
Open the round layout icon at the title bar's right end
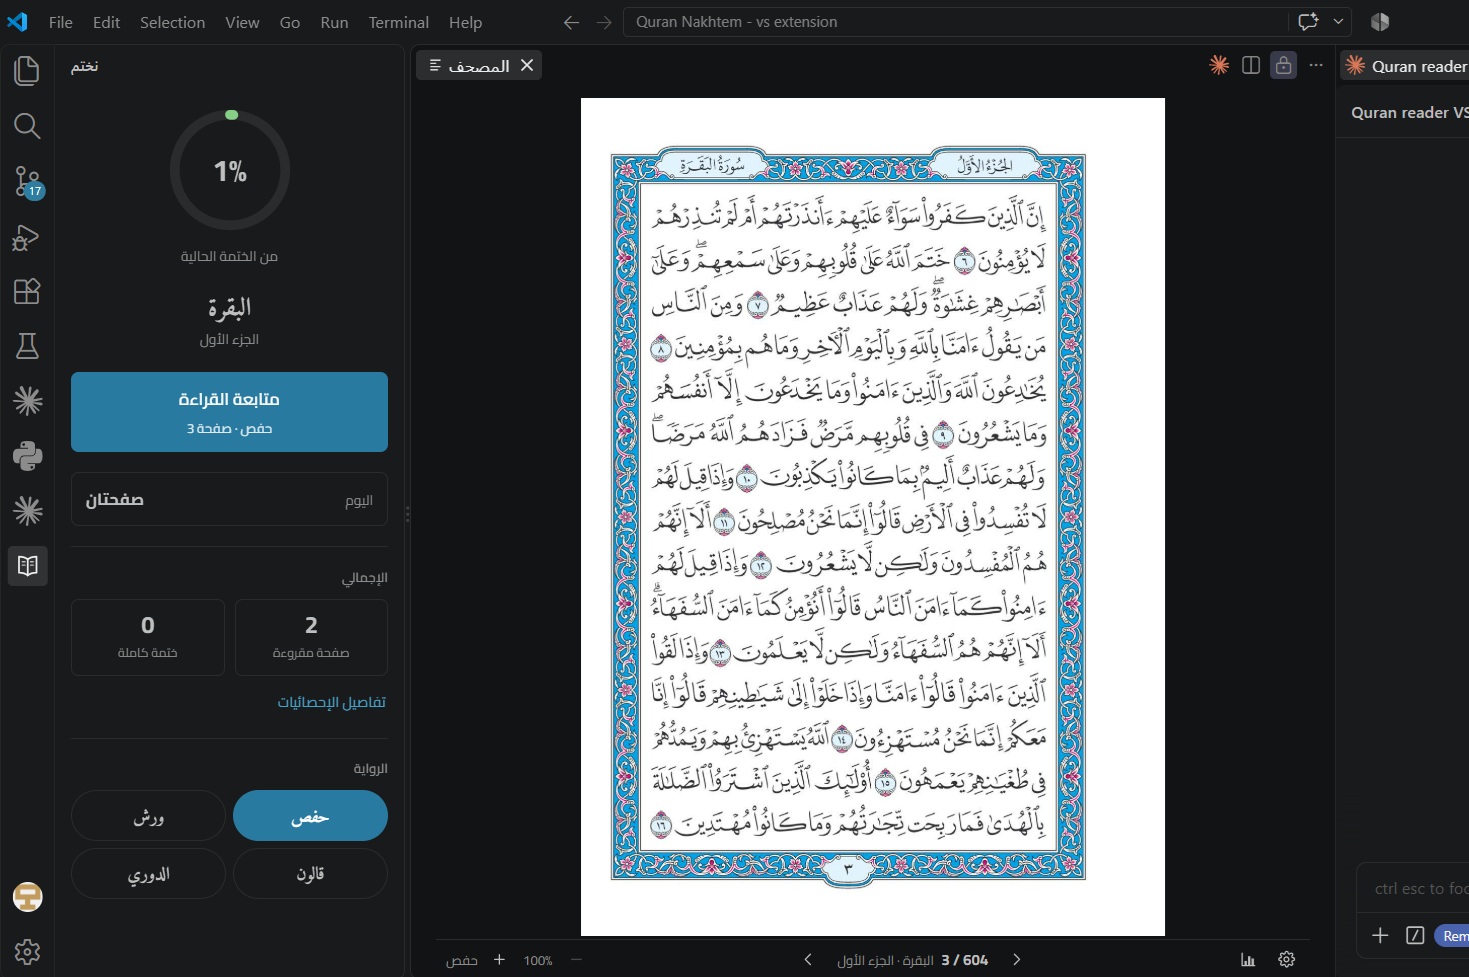[x=1380, y=21]
